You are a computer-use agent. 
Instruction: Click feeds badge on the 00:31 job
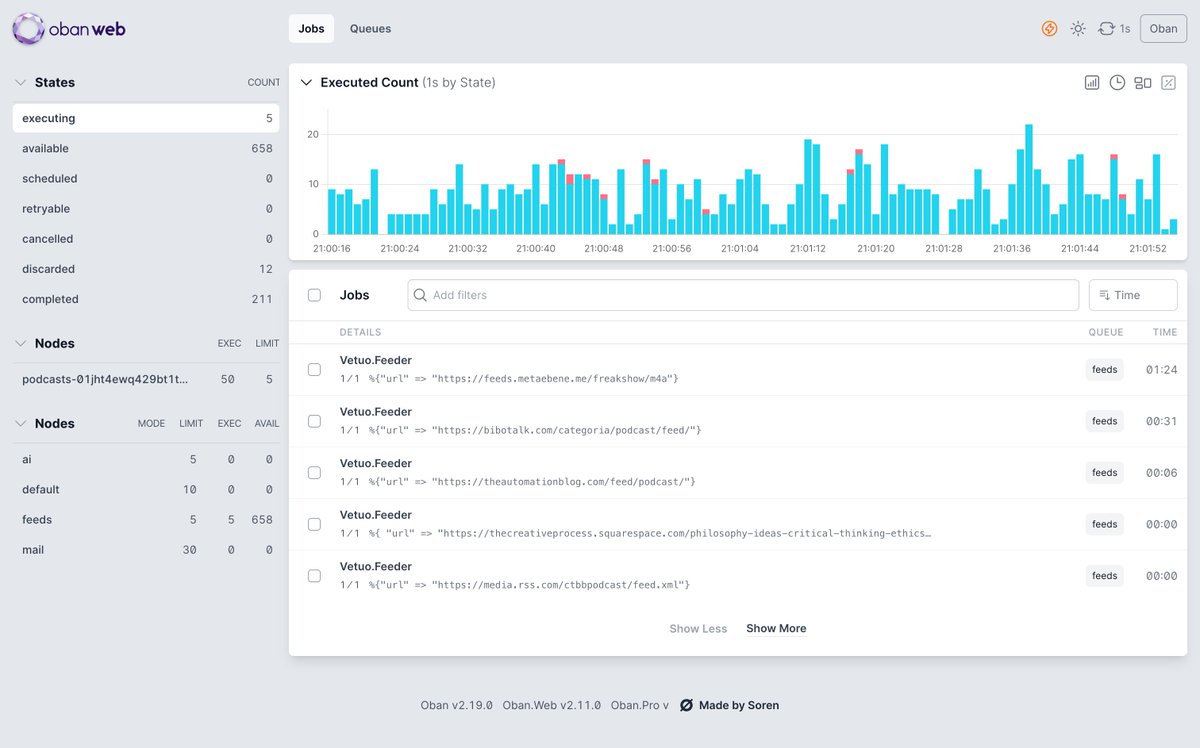[1105, 421]
